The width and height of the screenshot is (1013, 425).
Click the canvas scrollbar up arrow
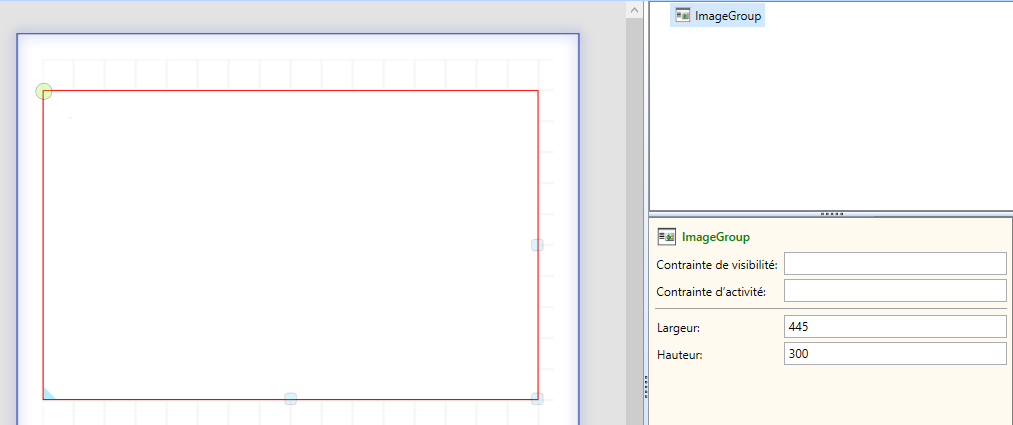coord(634,9)
